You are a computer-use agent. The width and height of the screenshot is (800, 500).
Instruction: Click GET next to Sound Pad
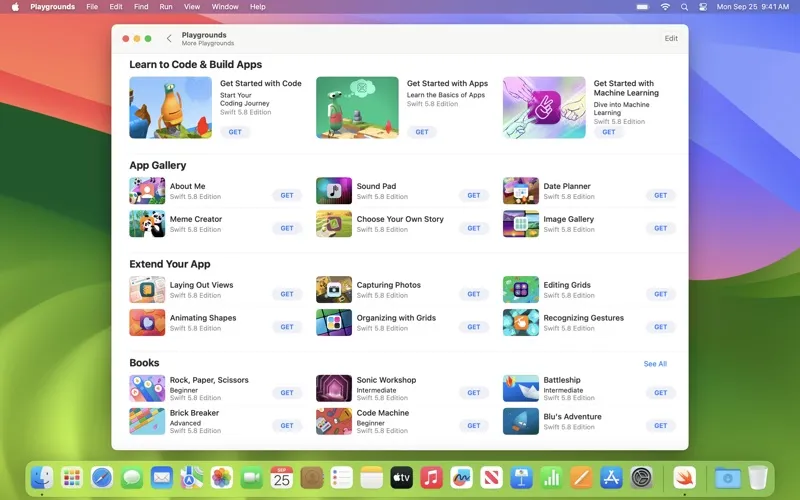(x=473, y=195)
